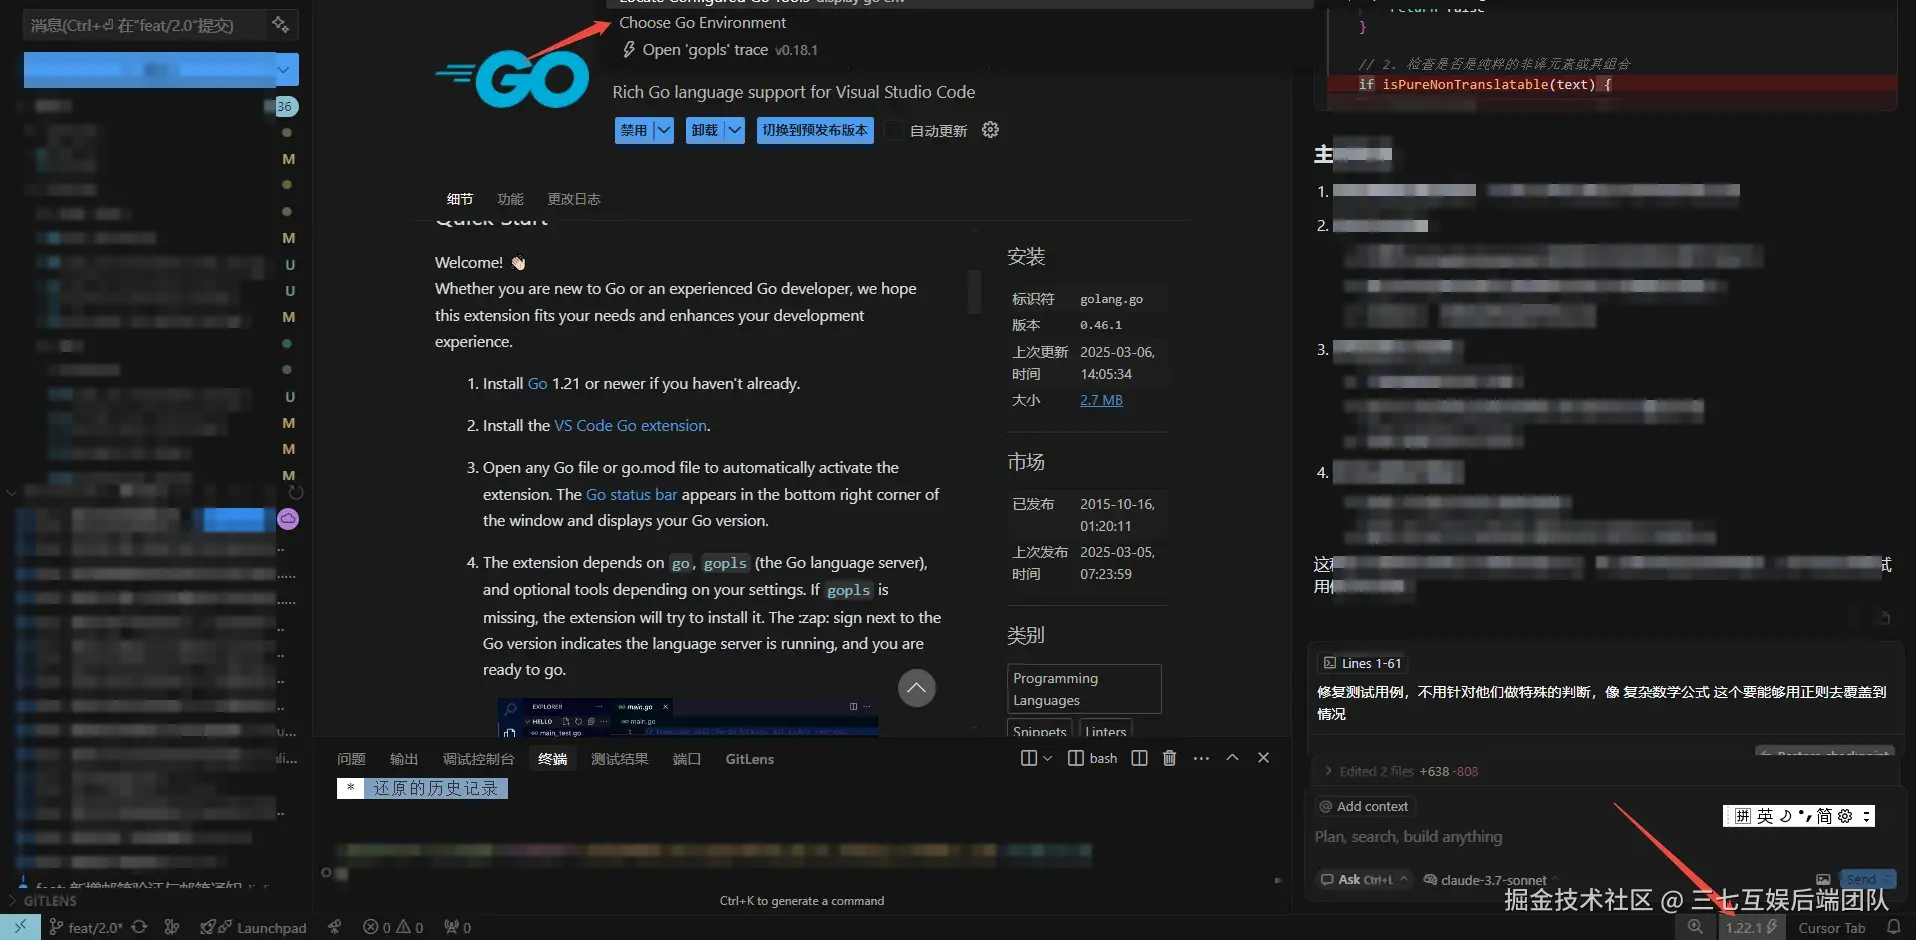Enable the 自动更新 checkbox
Screen dimensions: 1916x940
(895, 130)
